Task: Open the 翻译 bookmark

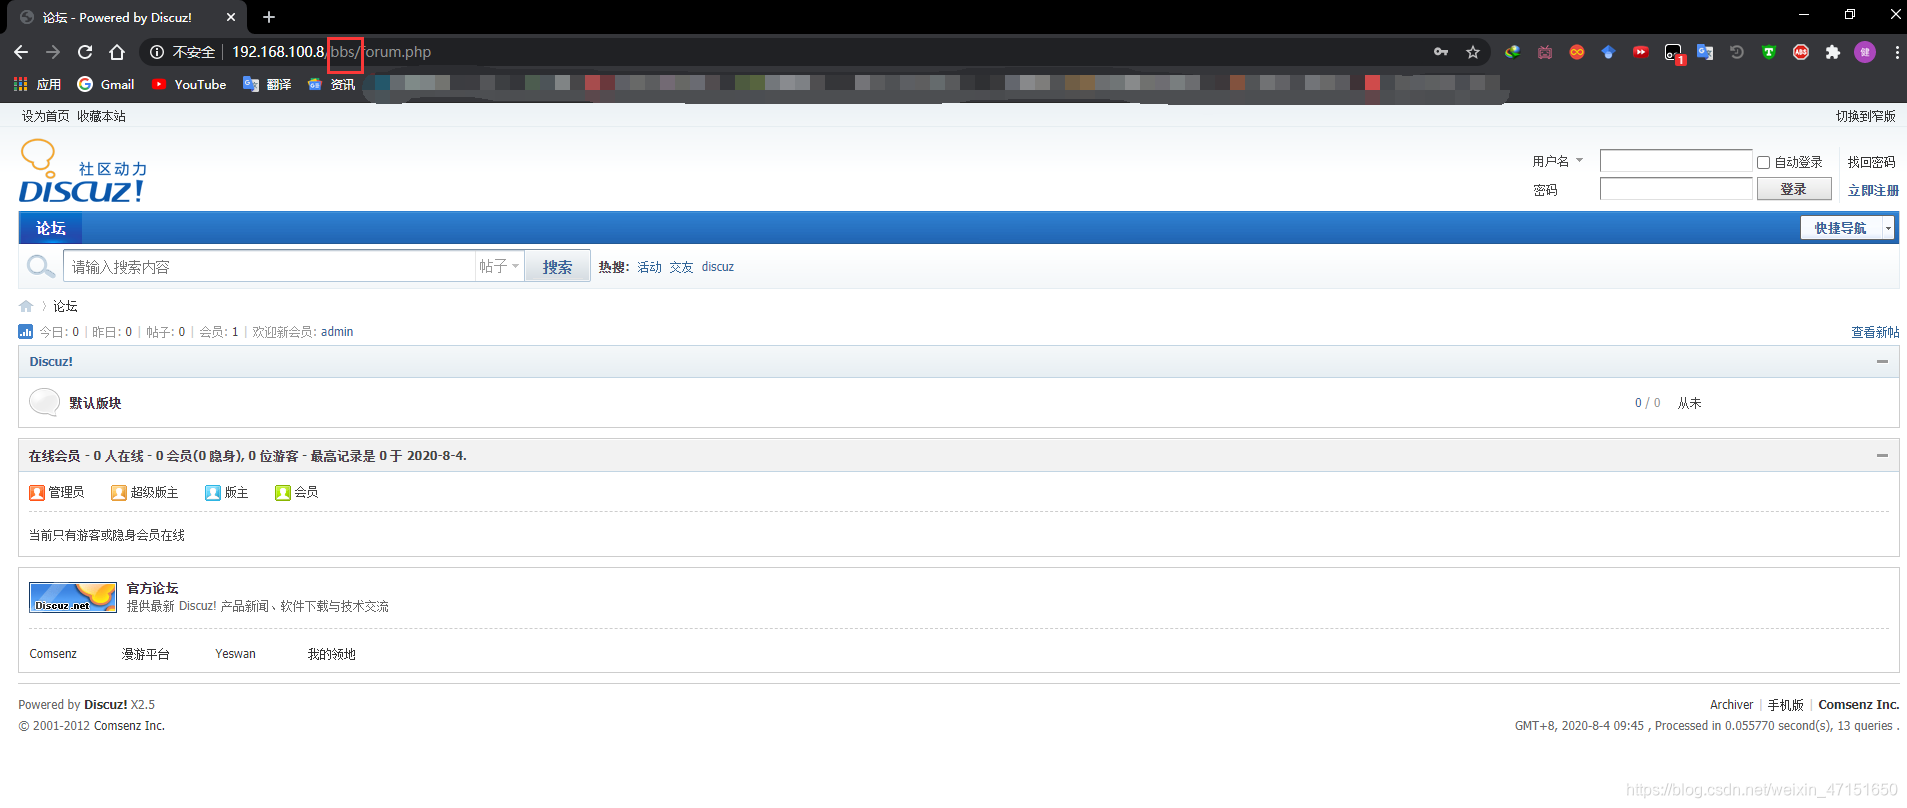Action: [x=267, y=84]
